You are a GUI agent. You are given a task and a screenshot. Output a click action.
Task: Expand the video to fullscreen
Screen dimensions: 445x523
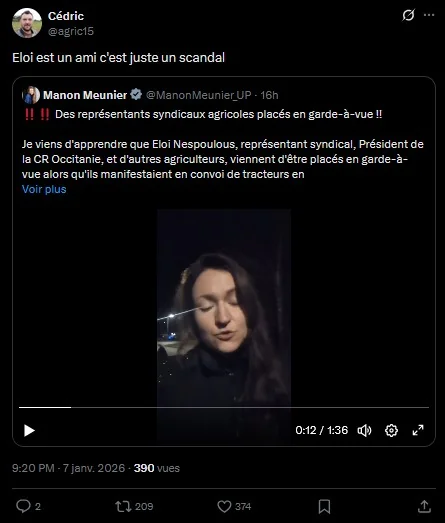418,430
